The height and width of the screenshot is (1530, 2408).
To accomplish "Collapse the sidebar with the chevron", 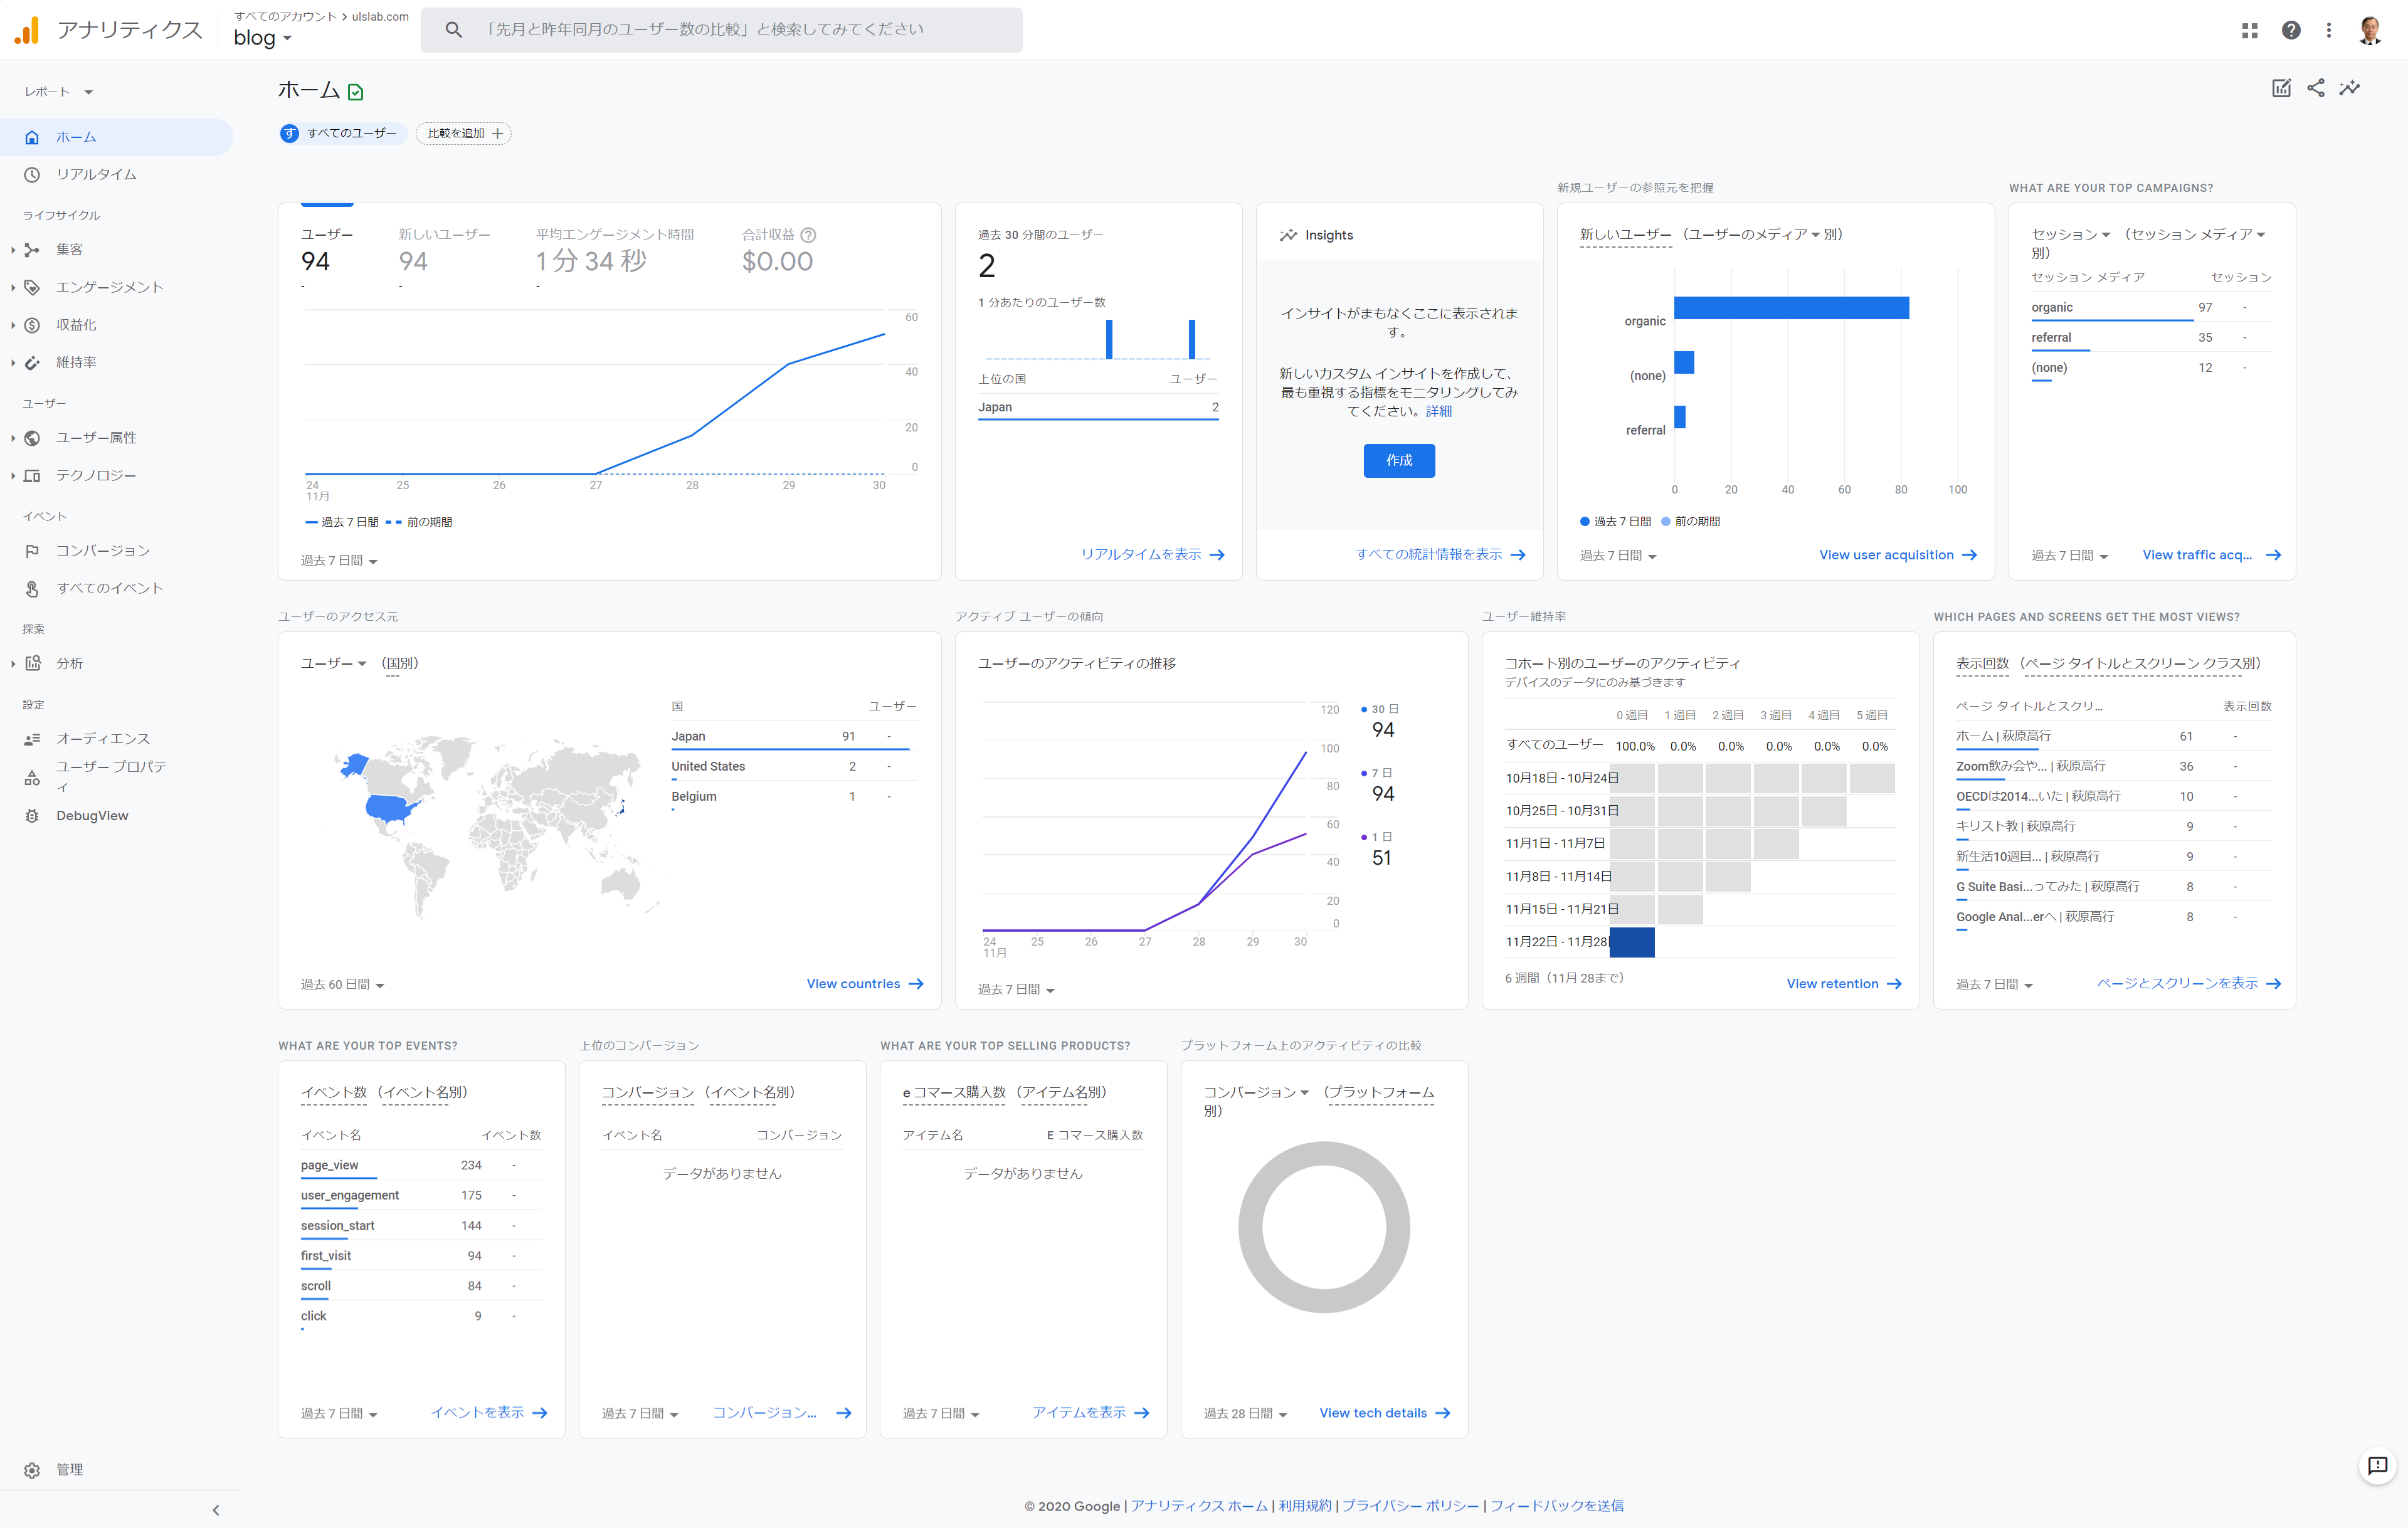I will tap(216, 1510).
